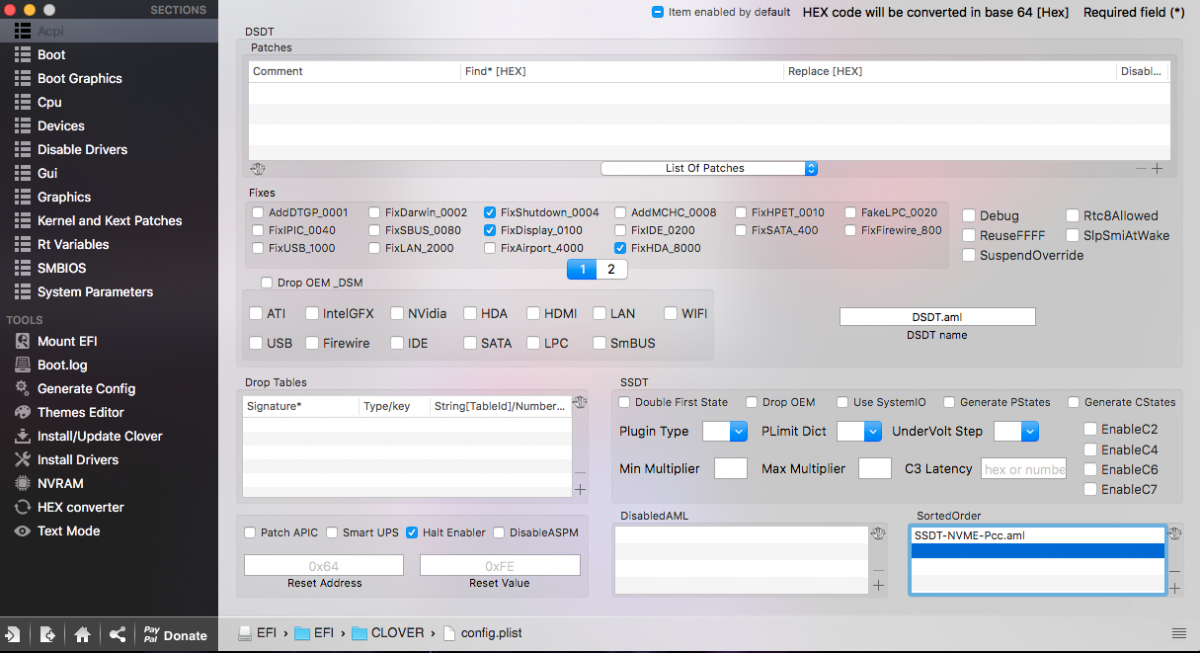
Task: Switch to Fixes page 2
Action: (x=610, y=269)
